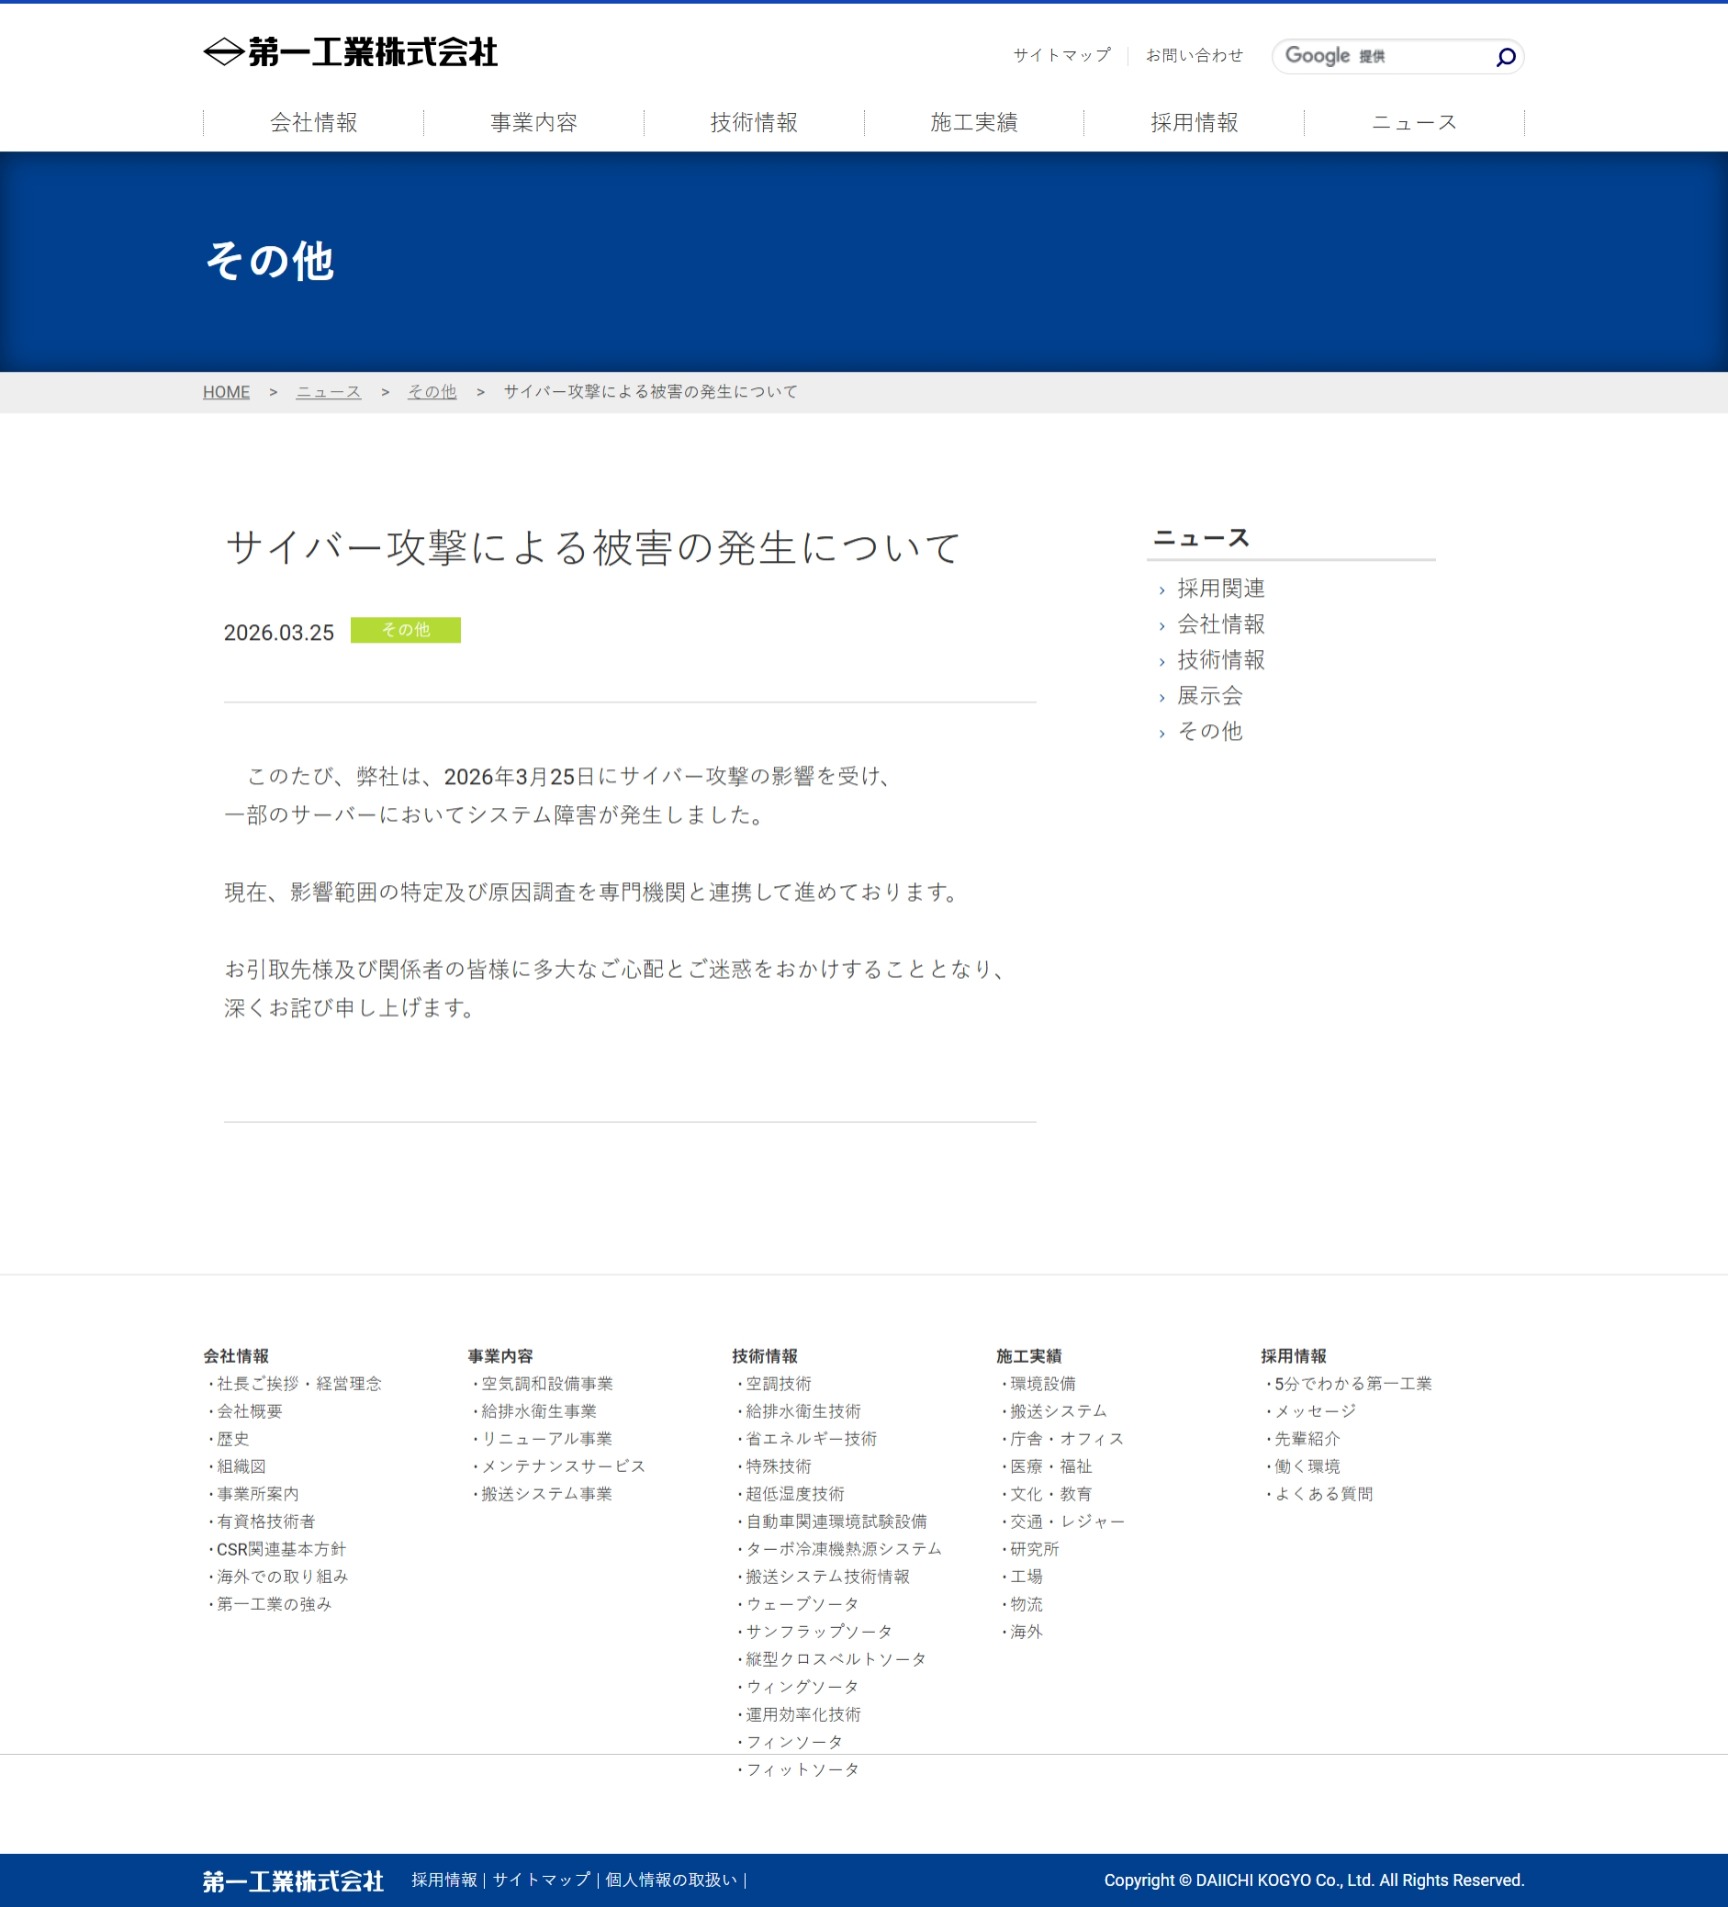
Task: Open the 技術情報 navigation menu
Action: (753, 123)
